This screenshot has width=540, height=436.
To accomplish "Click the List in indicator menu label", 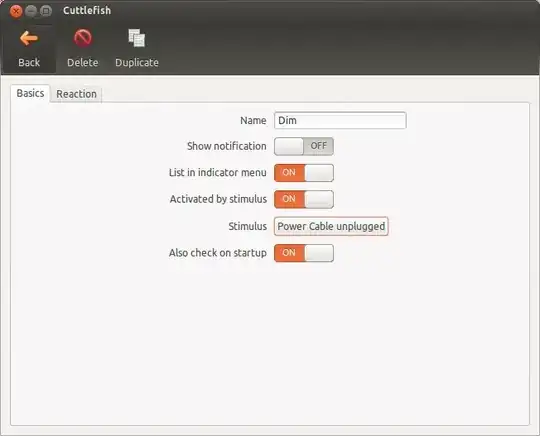I will (x=218, y=173).
